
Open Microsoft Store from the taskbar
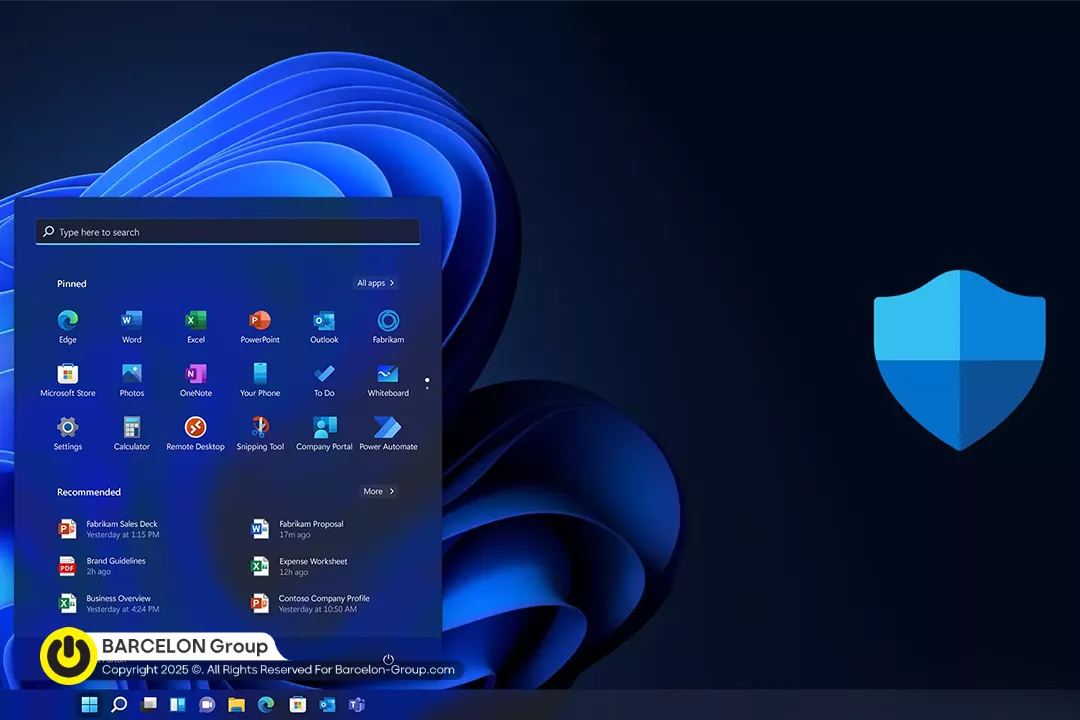[x=298, y=704]
